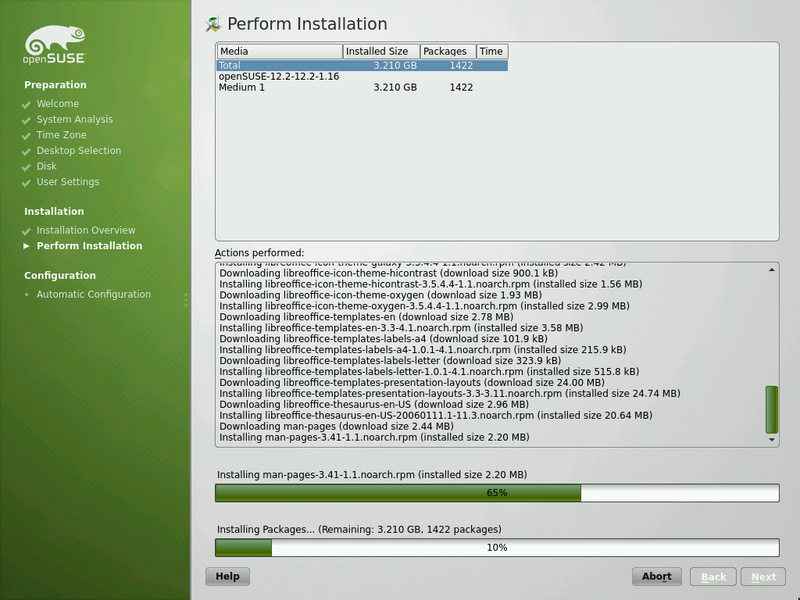Click 'Installing libreoffice-icon-theme-oxygen' log line

(x=424, y=306)
